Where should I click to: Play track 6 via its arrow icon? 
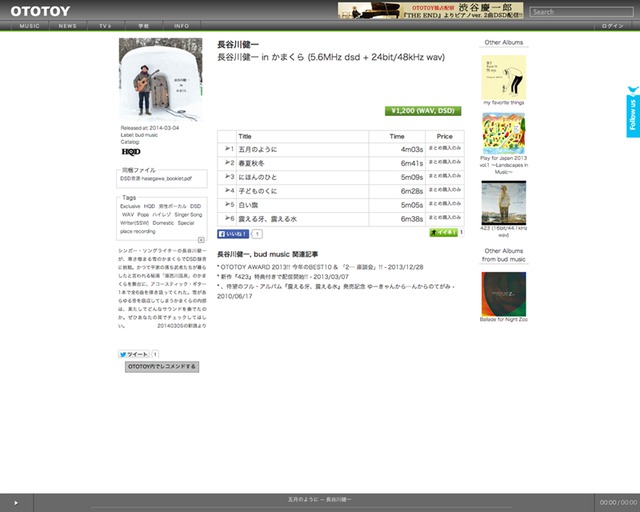pyautogui.click(x=229, y=218)
